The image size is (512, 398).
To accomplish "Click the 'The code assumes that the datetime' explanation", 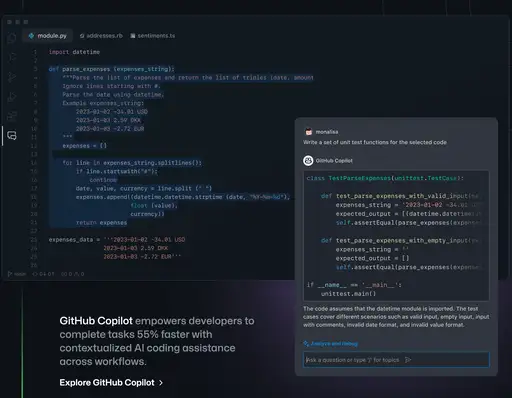I will (x=396, y=317).
